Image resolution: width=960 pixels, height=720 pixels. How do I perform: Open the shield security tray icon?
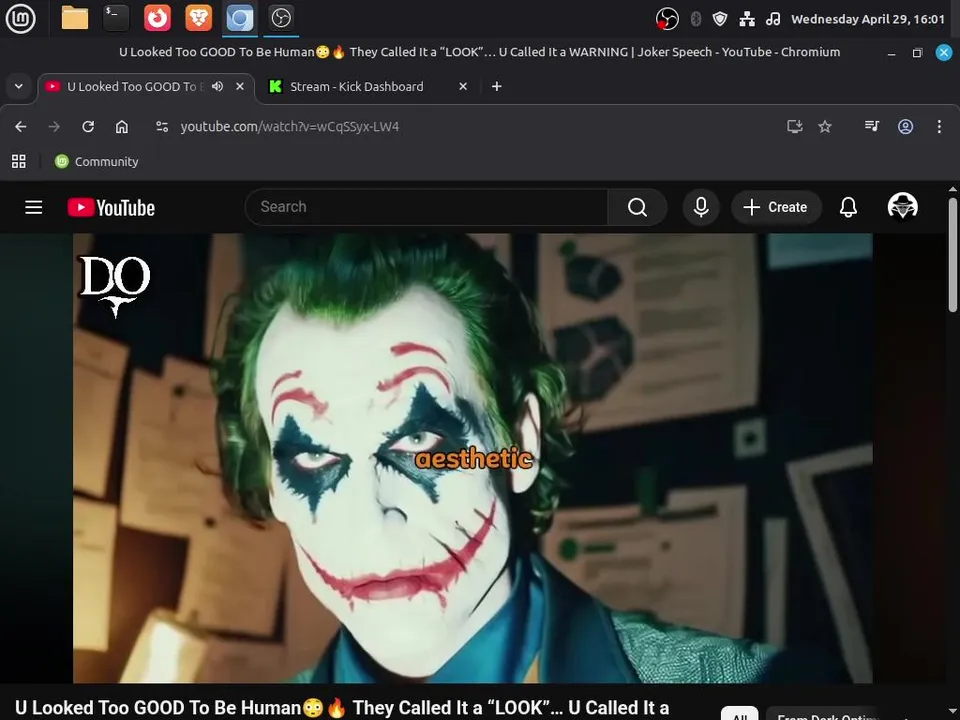point(720,19)
